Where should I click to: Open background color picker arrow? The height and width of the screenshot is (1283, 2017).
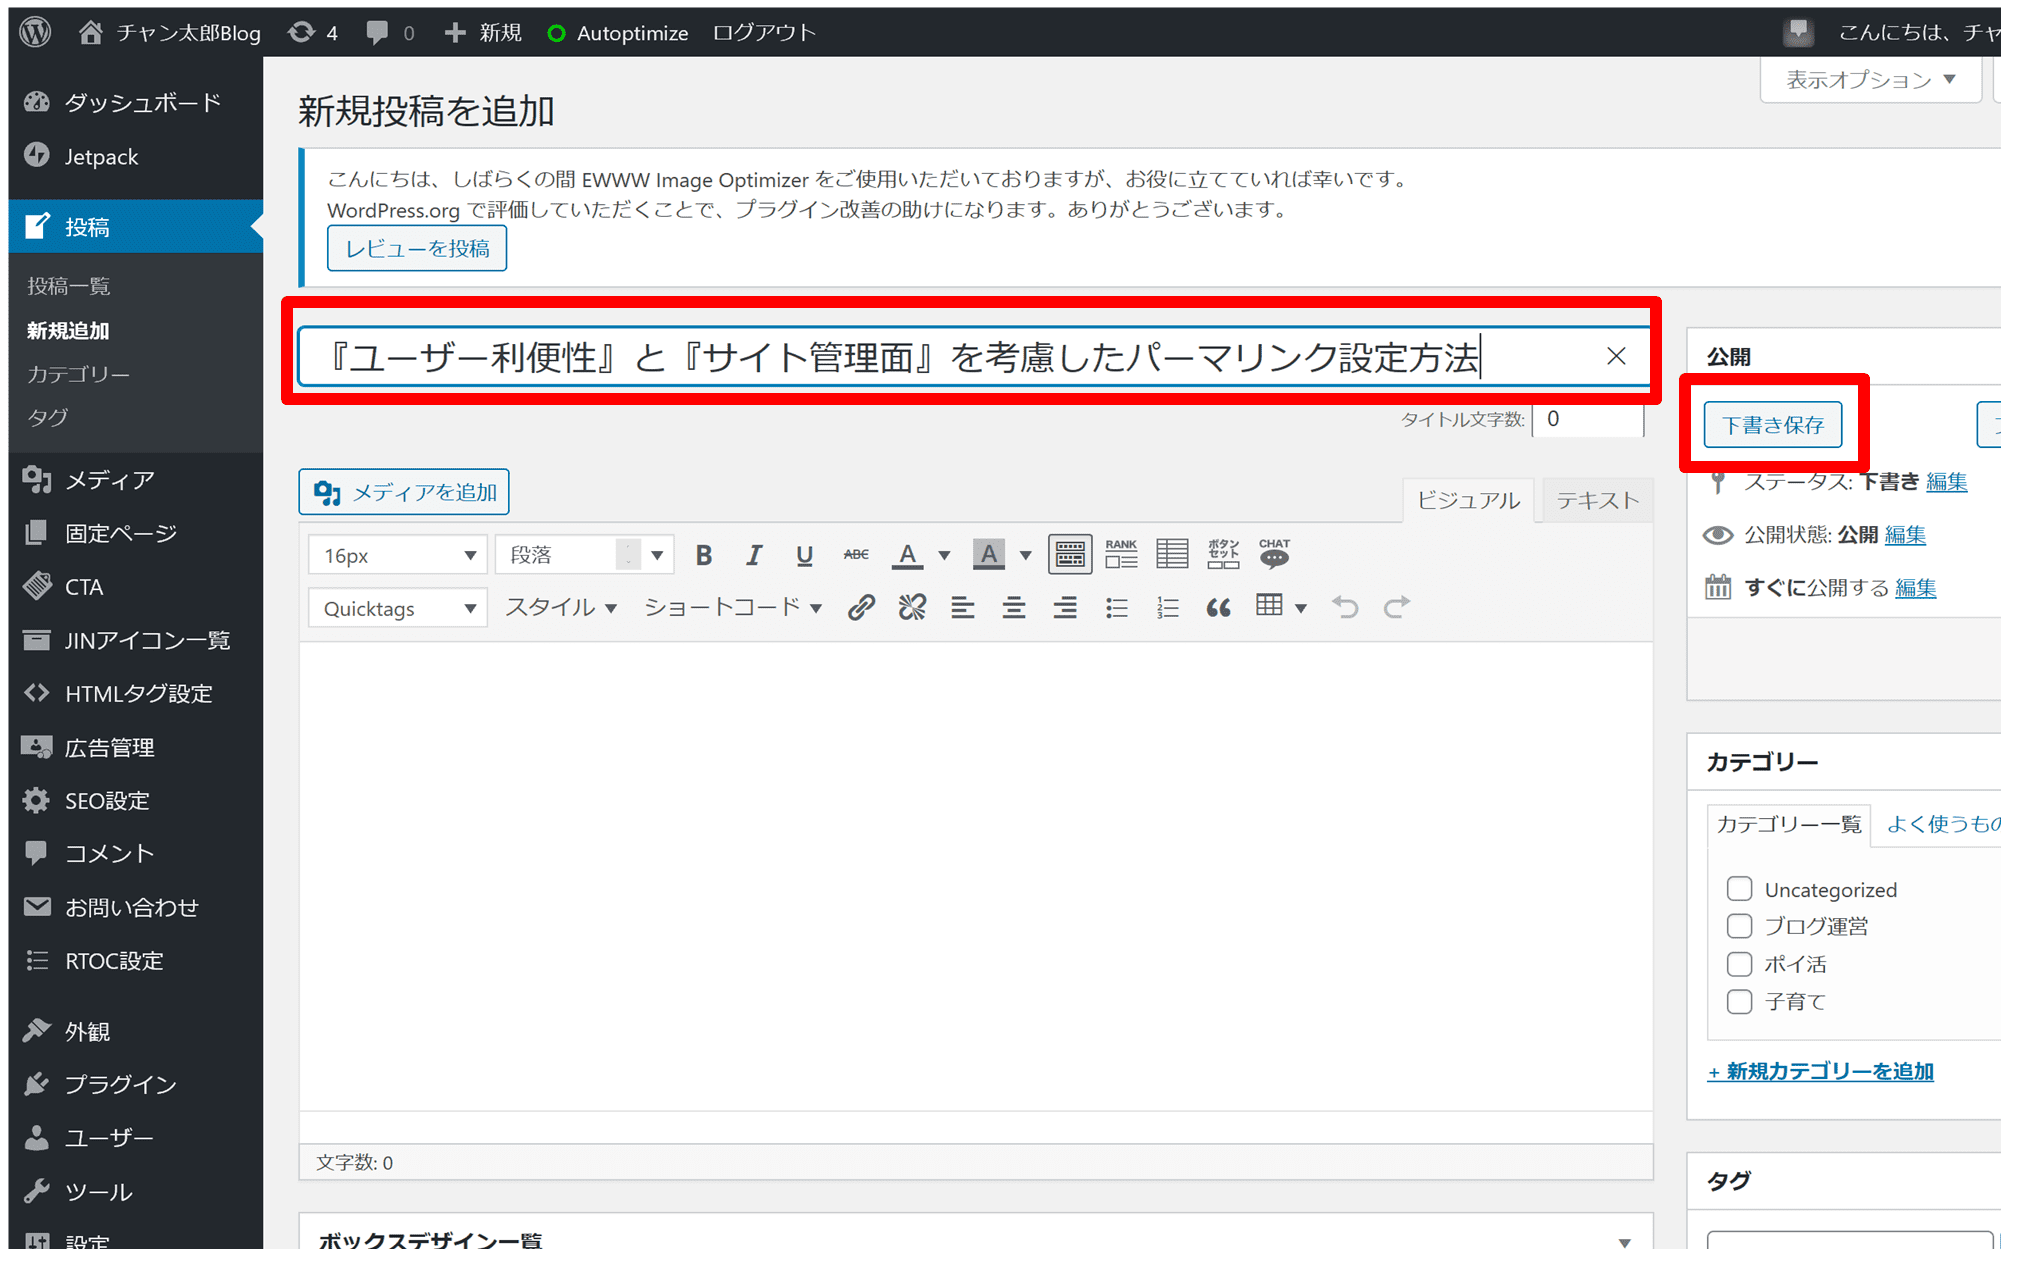1026,555
